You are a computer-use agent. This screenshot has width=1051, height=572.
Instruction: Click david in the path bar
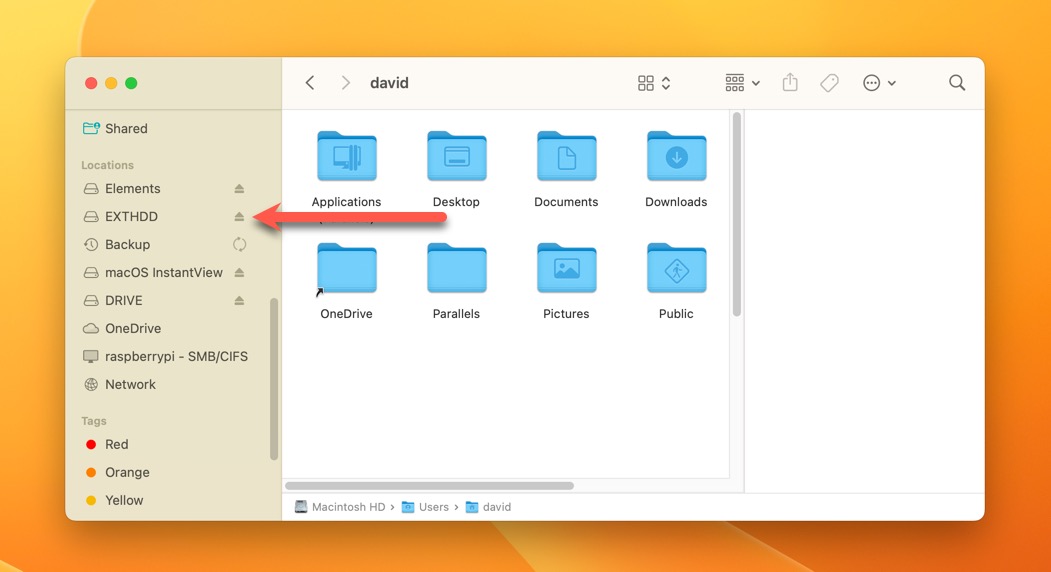[488, 507]
